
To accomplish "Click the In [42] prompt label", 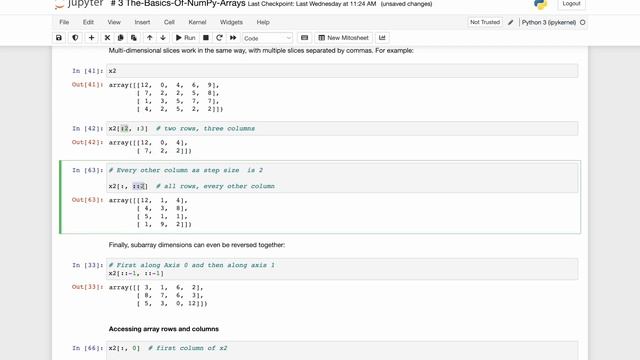I will pyautogui.click(x=88, y=129).
